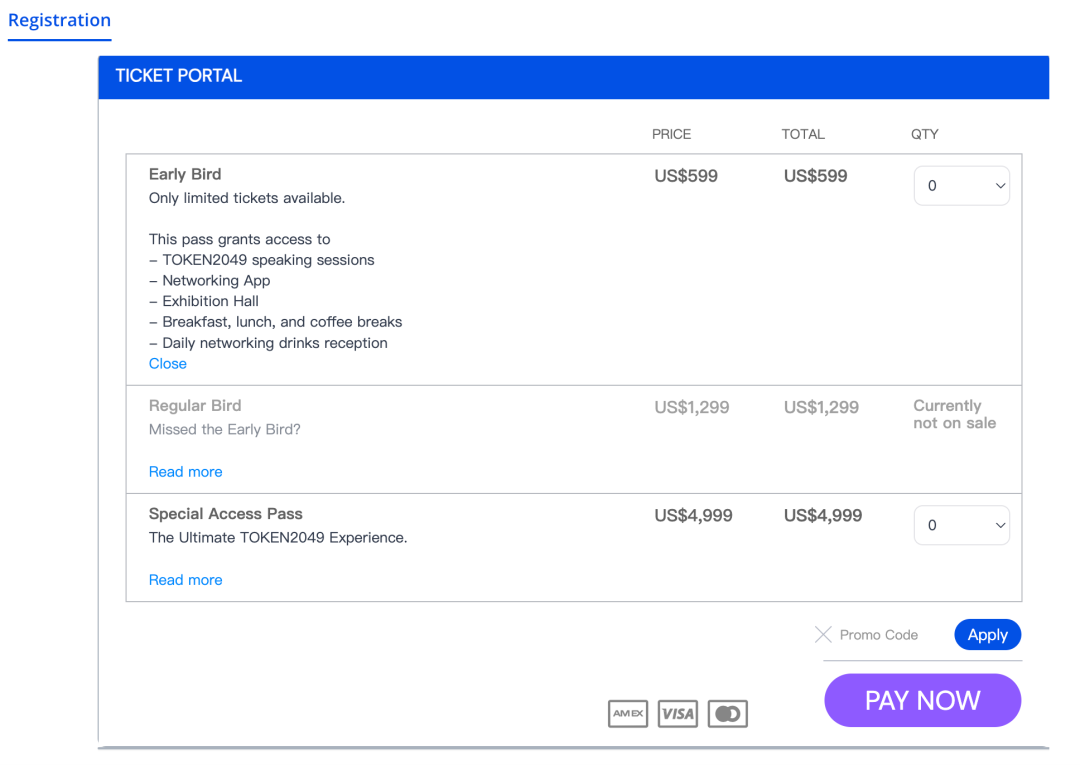Click the PAY NOW button
The height and width of the screenshot is (765, 1080).
(922, 700)
